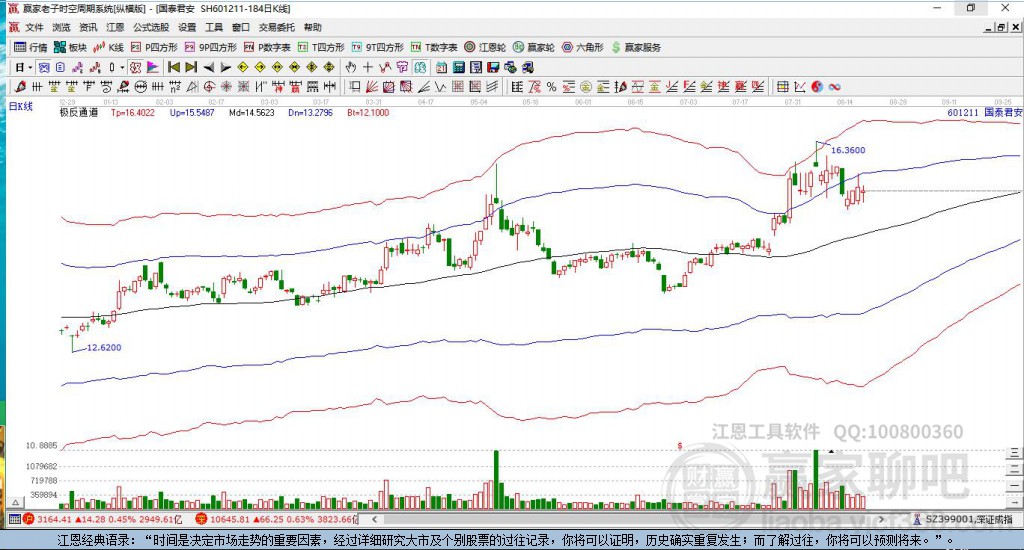Open the T数字表 tool
This screenshot has width=1024, height=550.
point(434,47)
